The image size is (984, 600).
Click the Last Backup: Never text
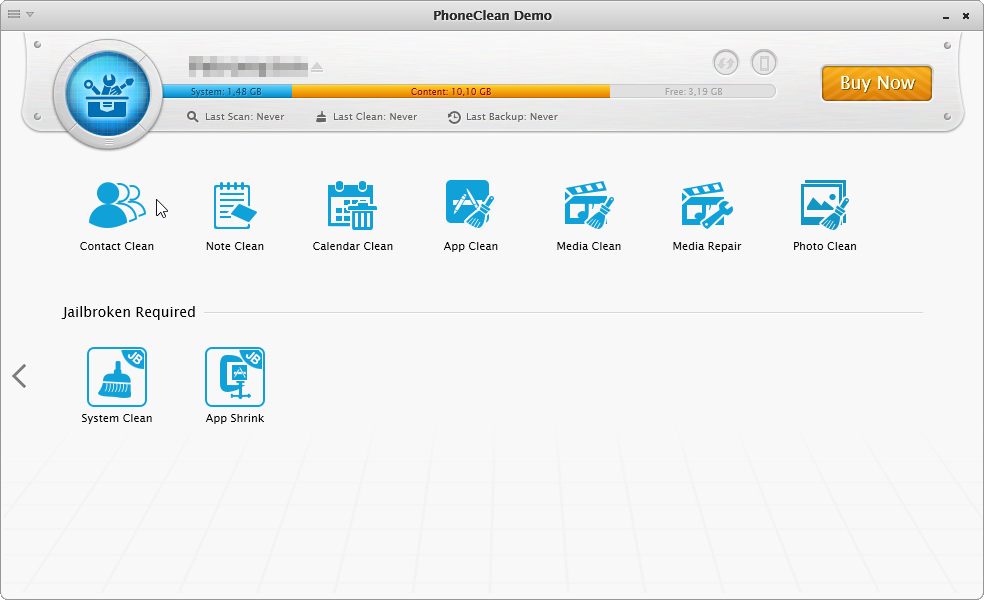click(512, 117)
